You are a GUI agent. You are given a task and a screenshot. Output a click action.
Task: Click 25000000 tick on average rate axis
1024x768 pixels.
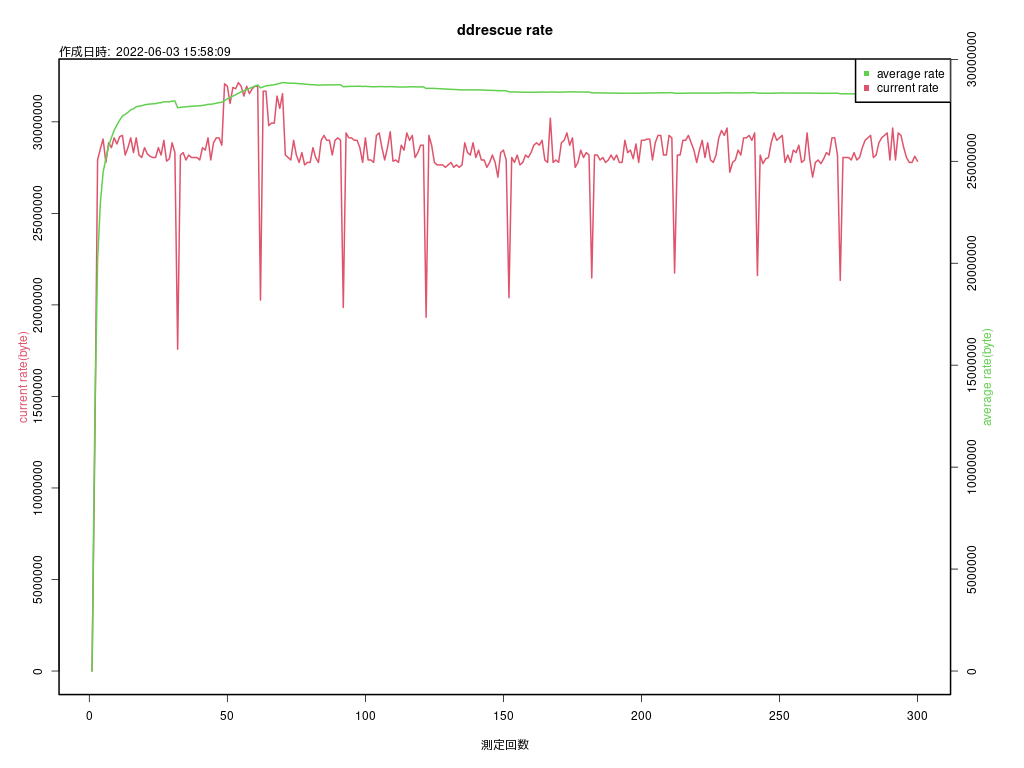coord(972,161)
